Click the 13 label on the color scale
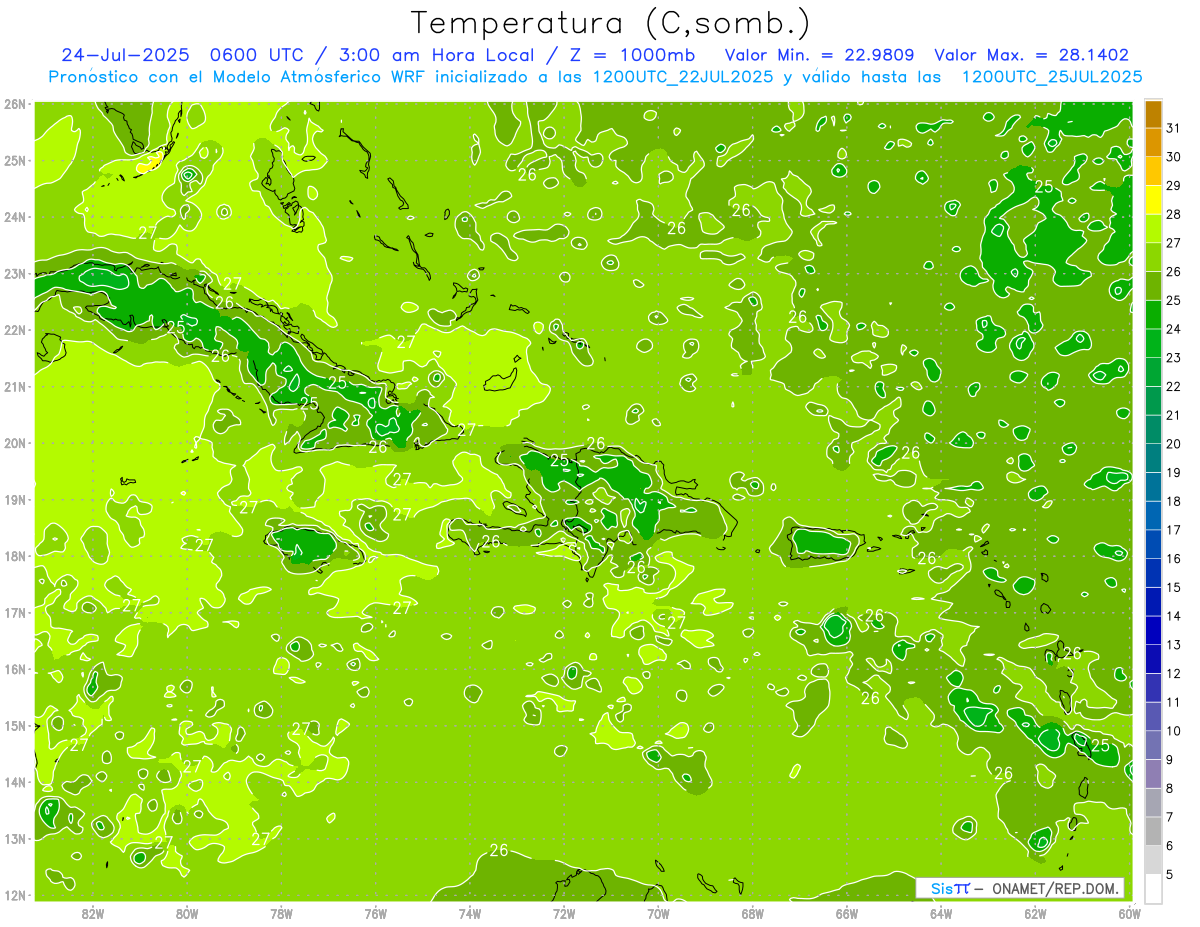 pos(1173,645)
